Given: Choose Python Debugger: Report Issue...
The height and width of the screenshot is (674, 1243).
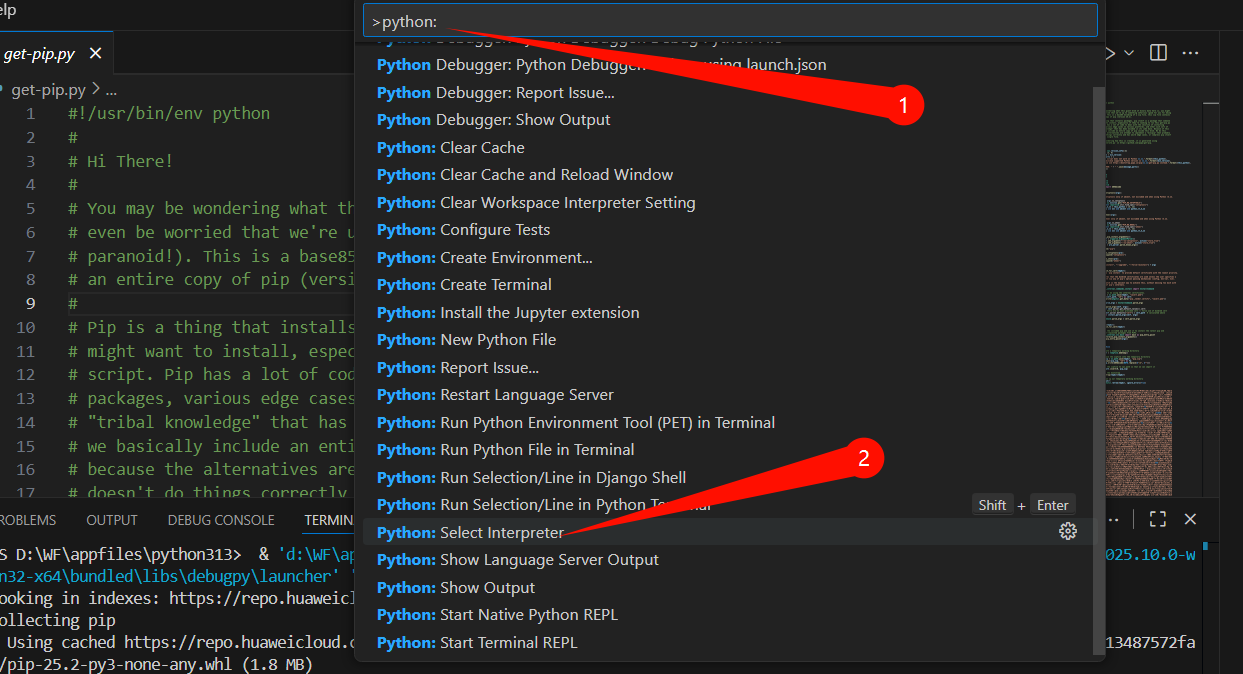Looking at the screenshot, I should (730, 92).
